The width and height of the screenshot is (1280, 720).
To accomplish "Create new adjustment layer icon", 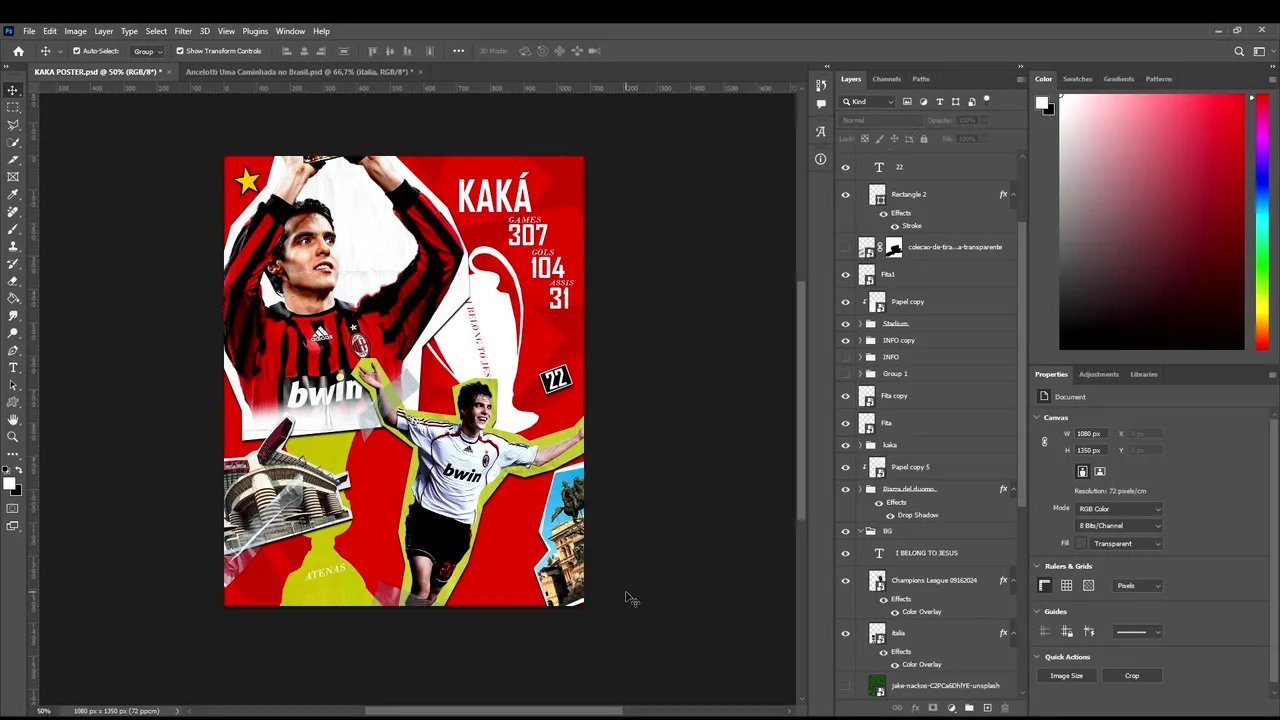I will point(951,708).
